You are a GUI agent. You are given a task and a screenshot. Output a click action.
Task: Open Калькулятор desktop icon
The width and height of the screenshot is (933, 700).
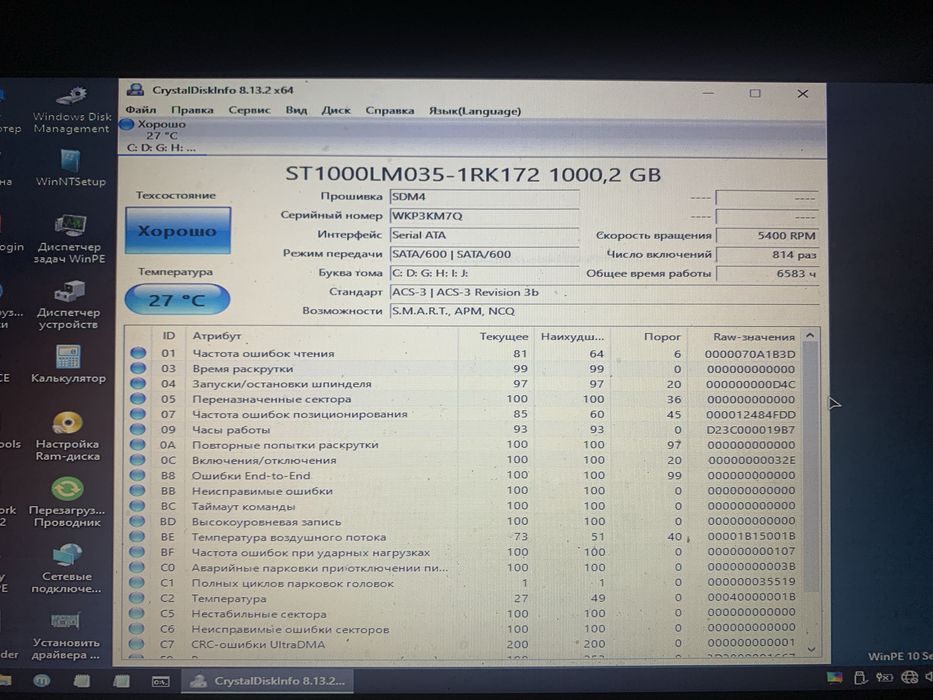click(x=68, y=364)
